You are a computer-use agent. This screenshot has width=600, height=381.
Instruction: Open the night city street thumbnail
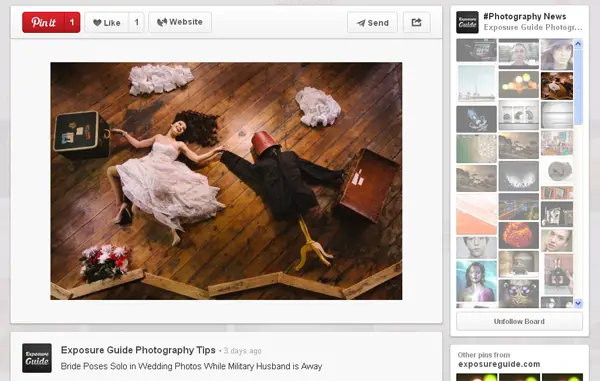518,207
